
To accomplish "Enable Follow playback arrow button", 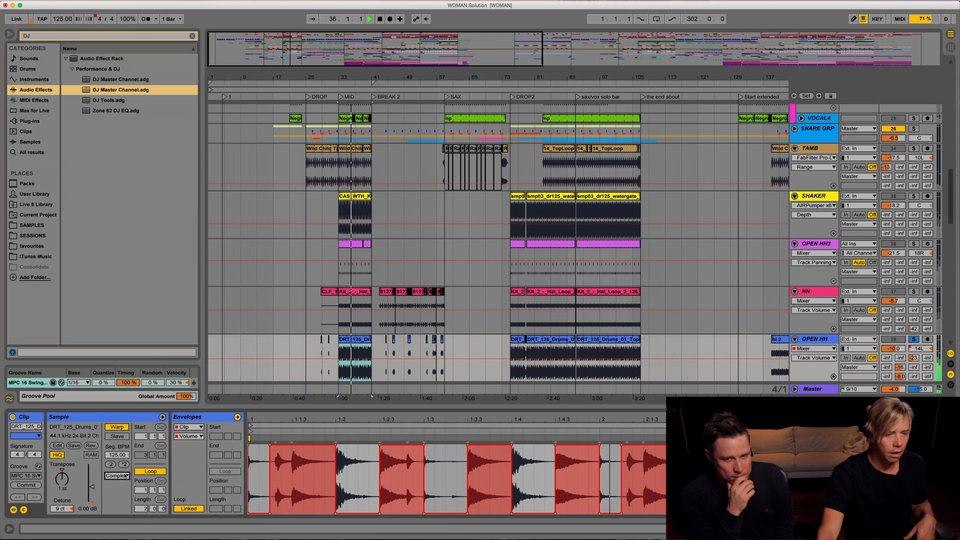I will (312, 19).
